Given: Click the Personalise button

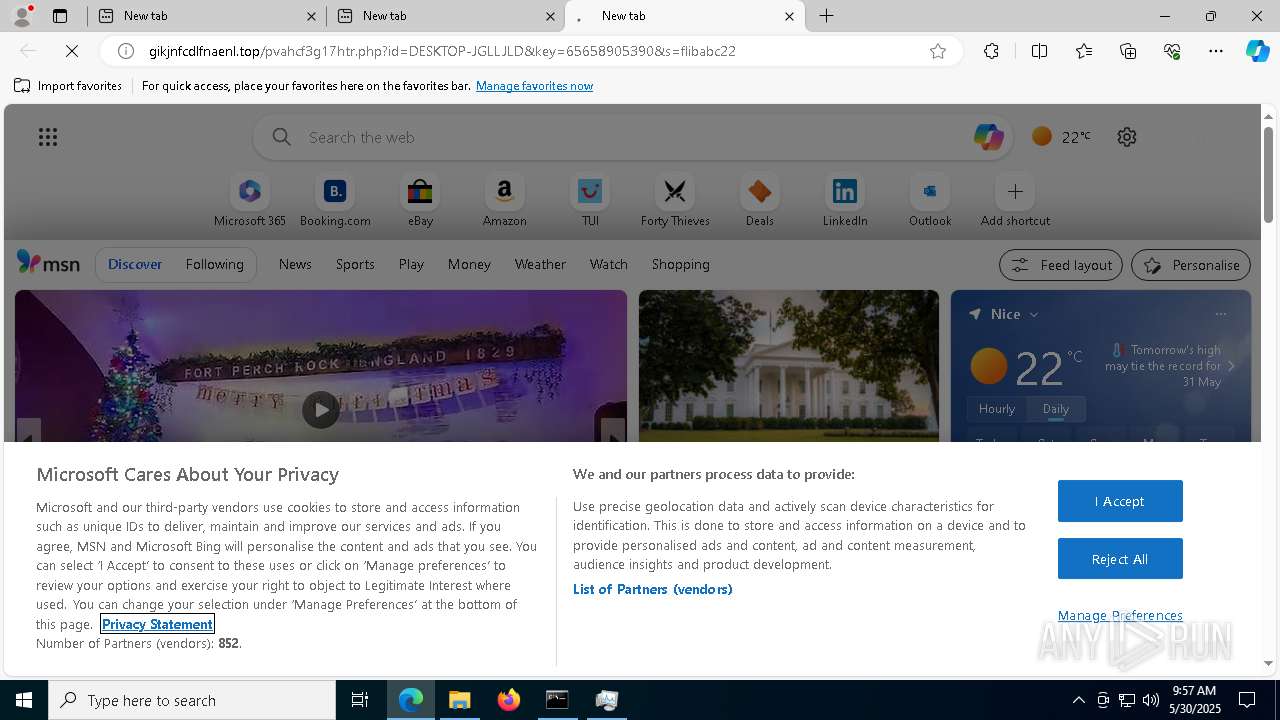Looking at the screenshot, I should click(x=1191, y=265).
